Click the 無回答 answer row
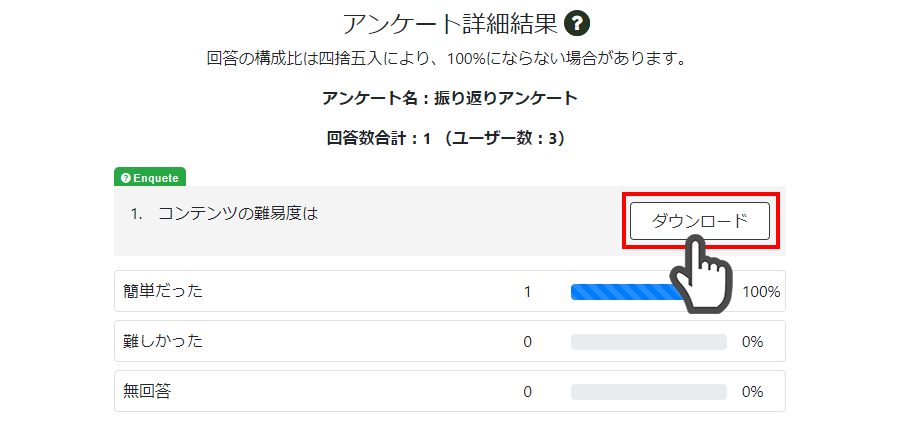 tap(449, 391)
